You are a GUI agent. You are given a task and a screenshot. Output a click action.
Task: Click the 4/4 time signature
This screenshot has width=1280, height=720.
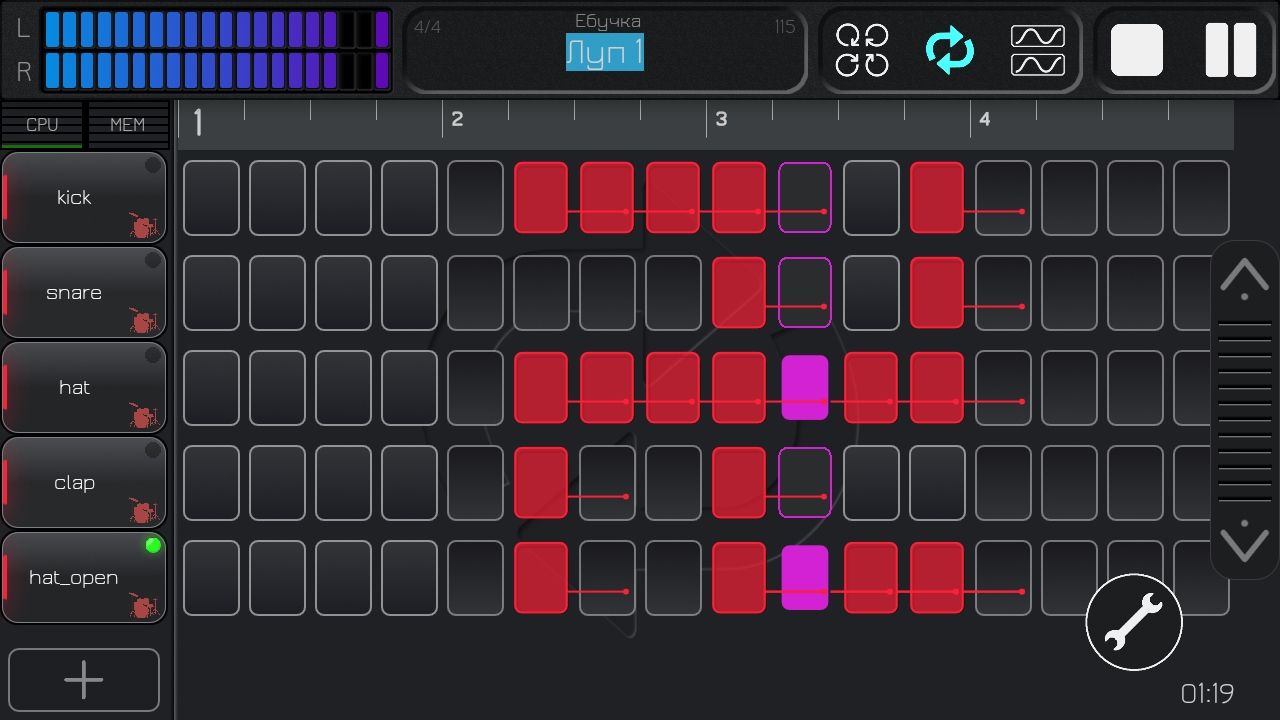click(x=428, y=27)
